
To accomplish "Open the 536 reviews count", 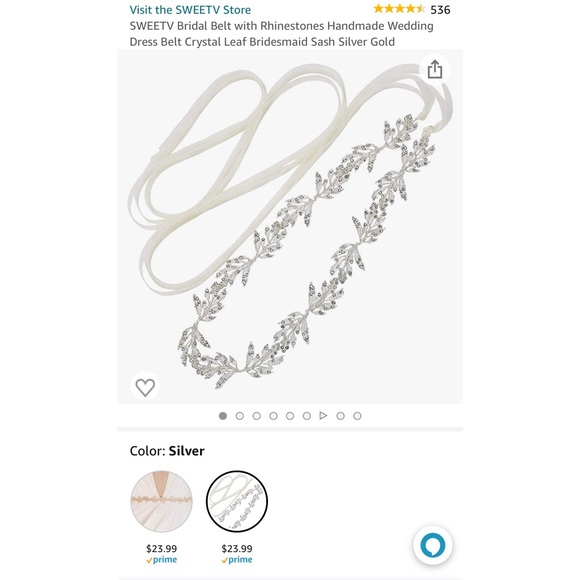I will point(440,10).
